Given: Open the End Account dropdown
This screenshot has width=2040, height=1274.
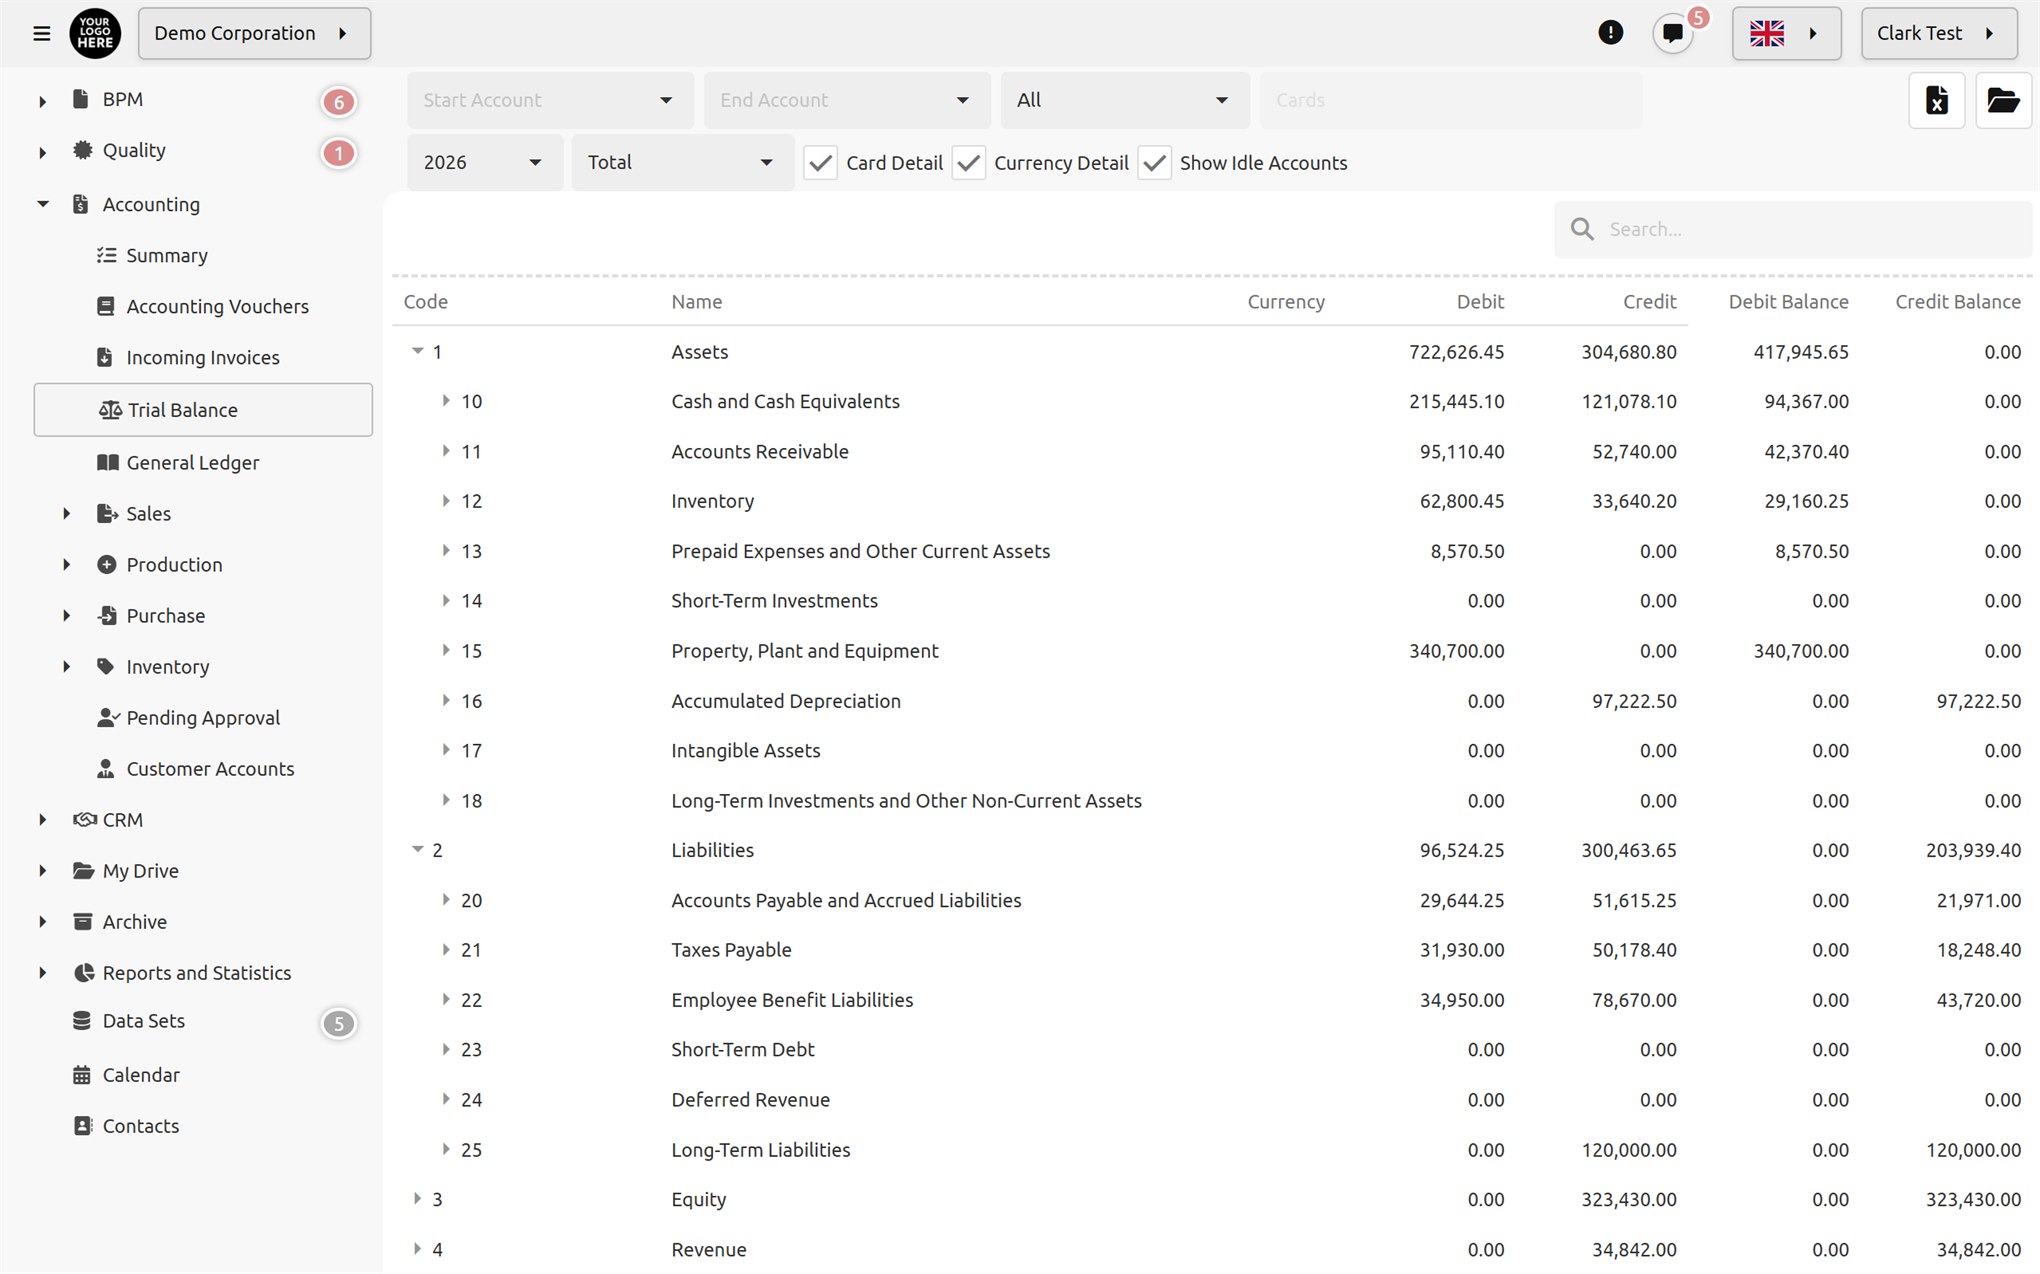Looking at the screenshot, I should (x=847, y=100).
